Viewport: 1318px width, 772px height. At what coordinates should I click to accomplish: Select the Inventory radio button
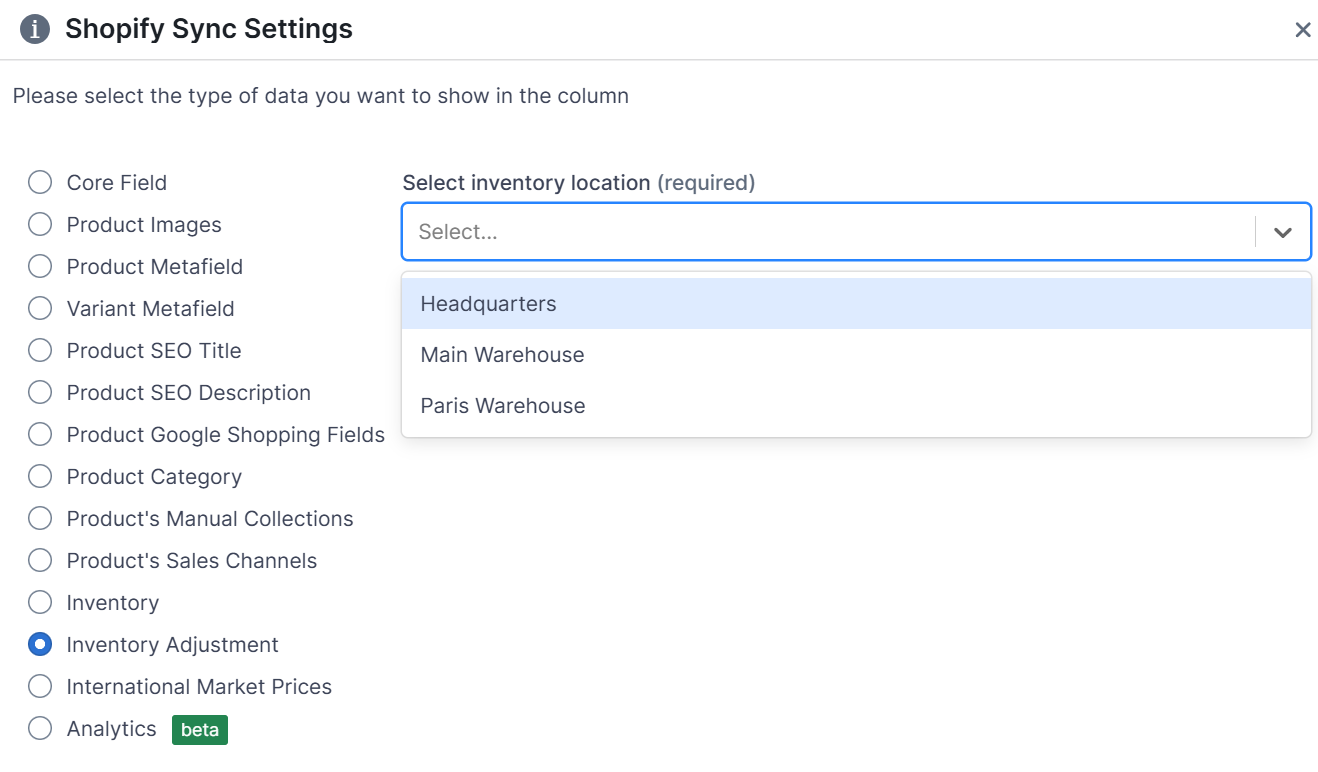pos(40,602)
